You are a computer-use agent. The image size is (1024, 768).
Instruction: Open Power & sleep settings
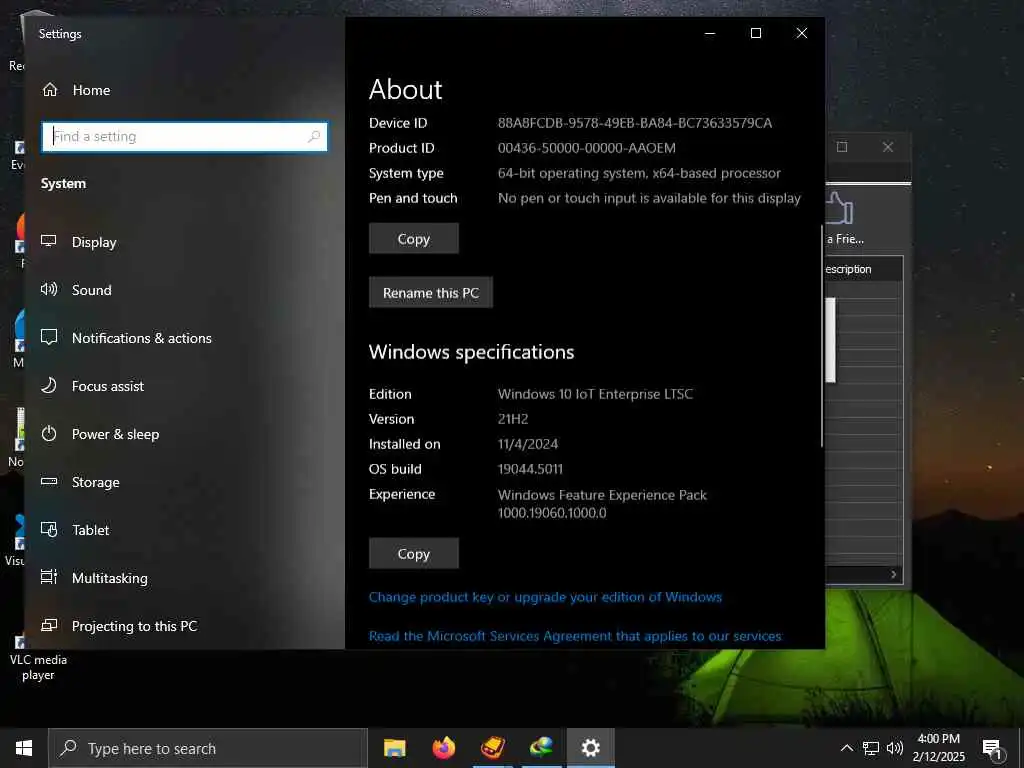point(116,434)
